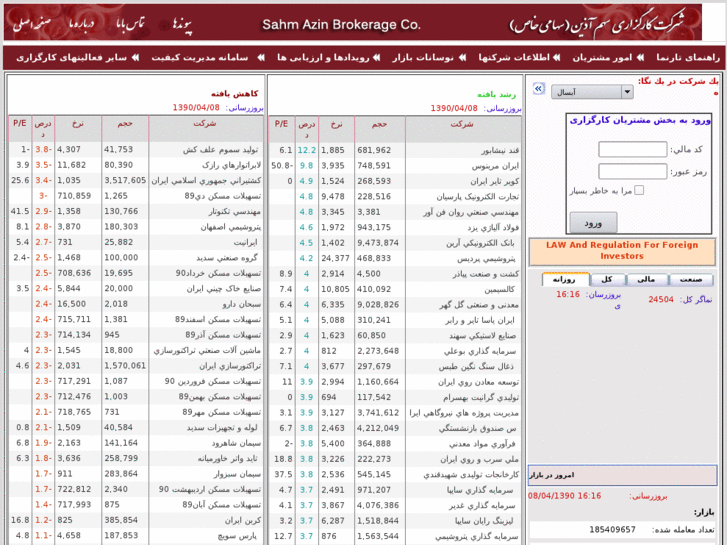Click the کاهش یافته section heading

(234, 94)
